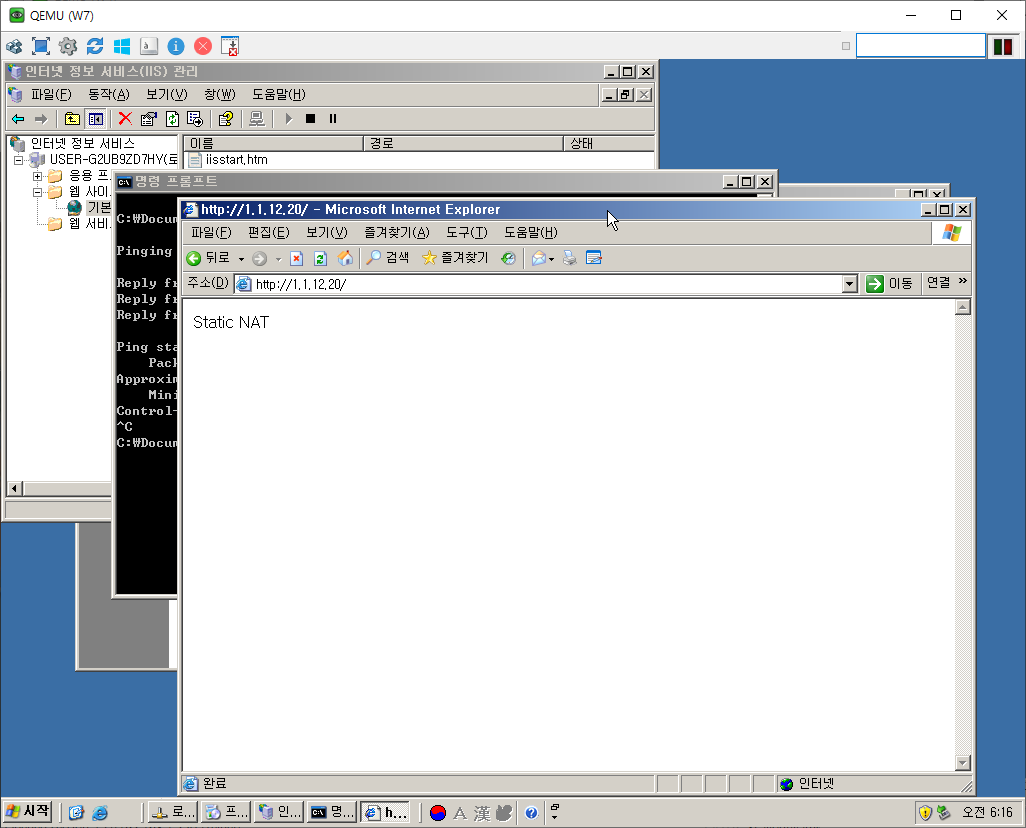Click the Refresh page icon in IIS toolbar
1026x828 pixels.
tap(172, 118)
